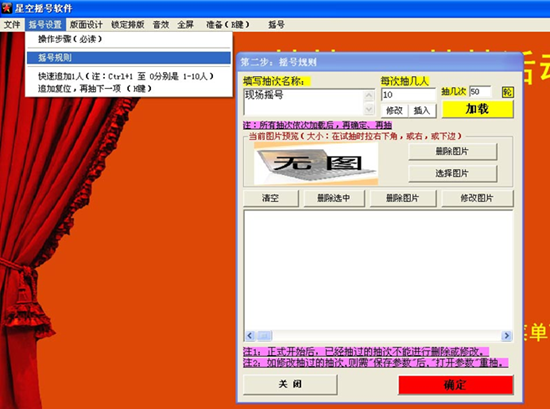Click the 选择图片 button

pyautogui.click(x=452, y=173)
